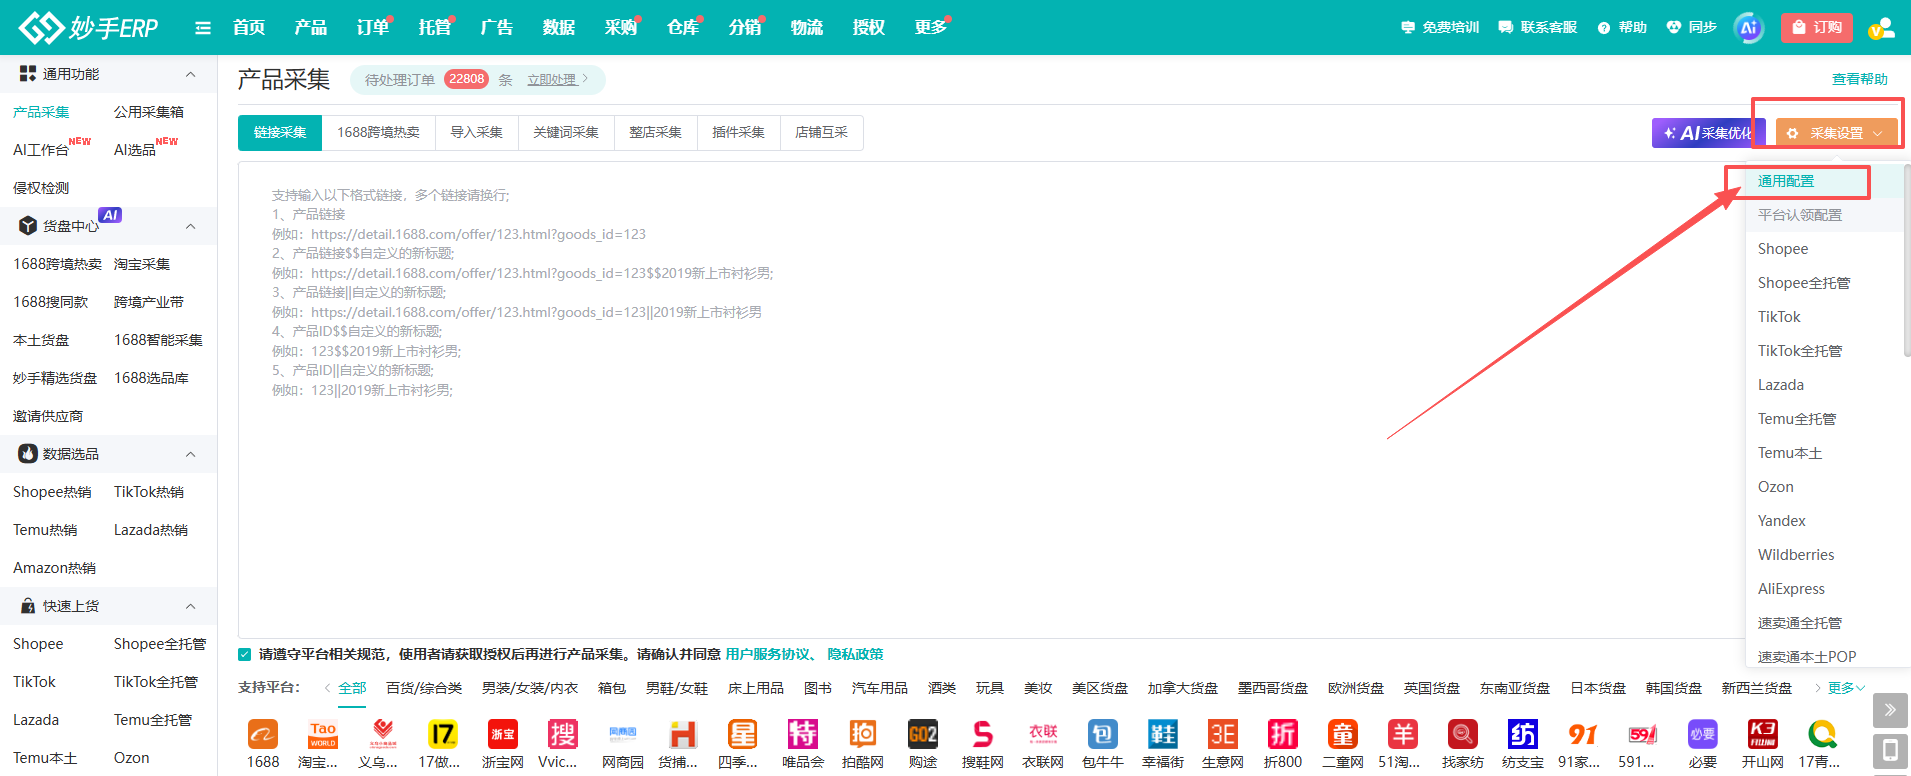Select Wildberries in the settings dropdown

tap(1796, 555)
